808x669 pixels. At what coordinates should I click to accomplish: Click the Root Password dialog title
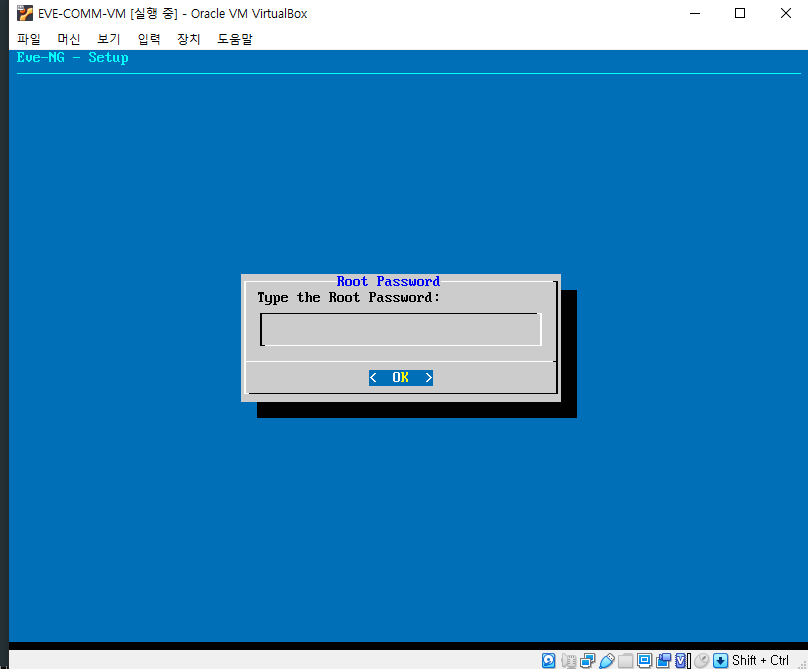[388, 281]
